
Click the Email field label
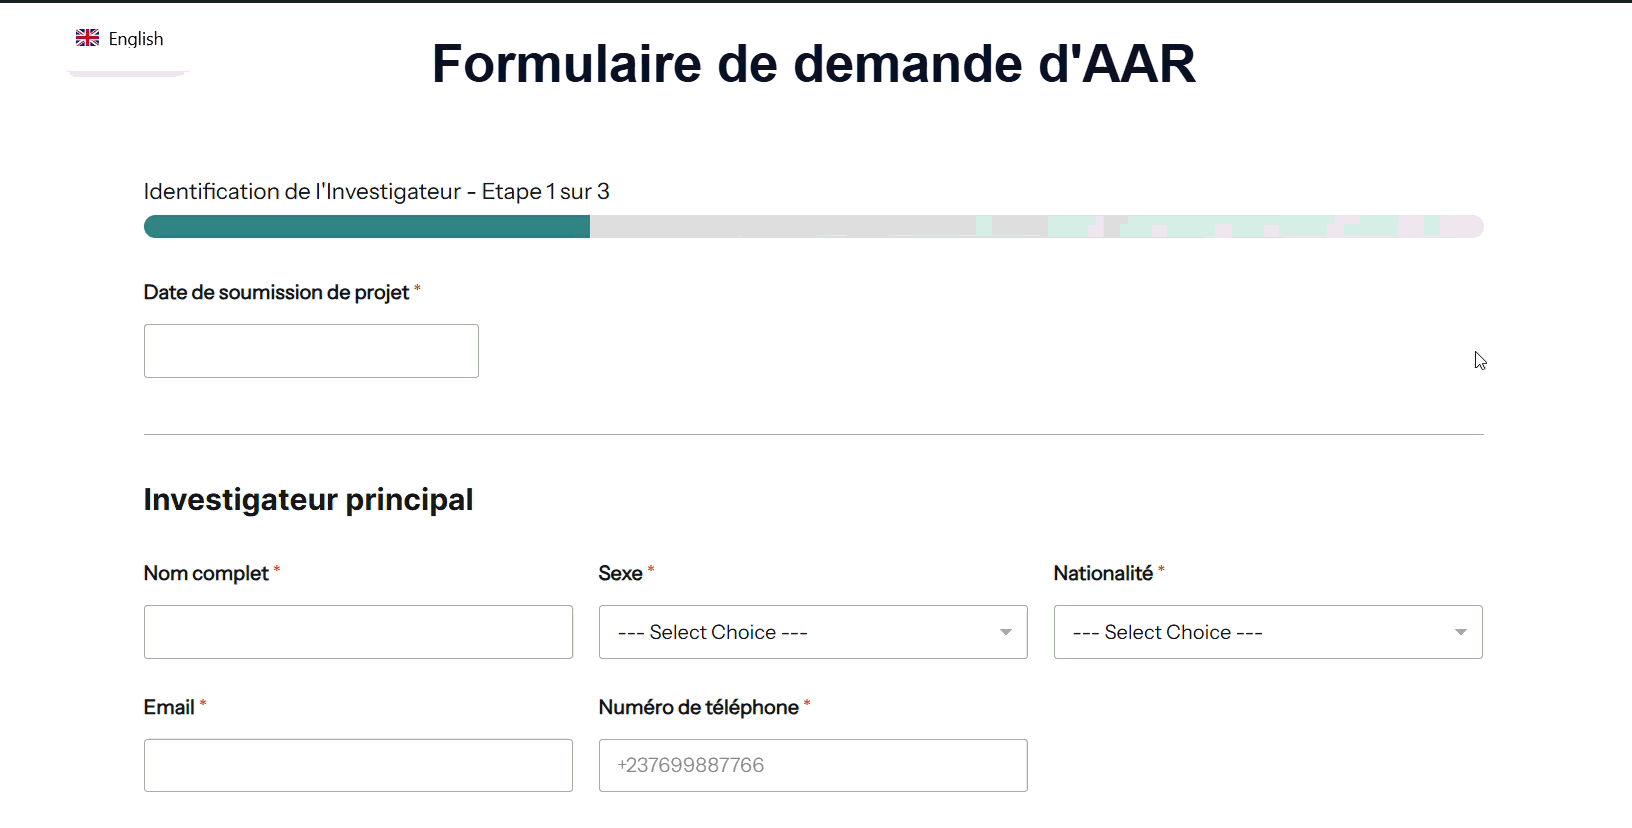click(169, 707)
